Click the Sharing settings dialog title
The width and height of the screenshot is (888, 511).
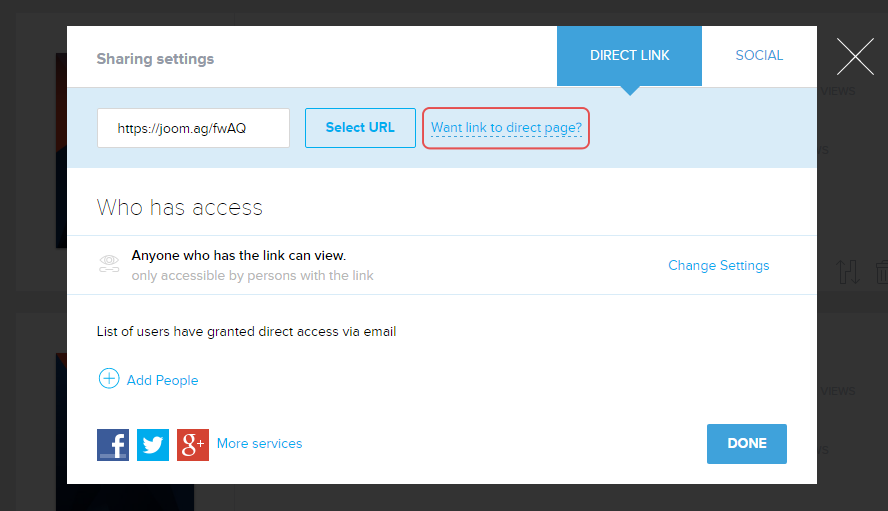(x=155, y=59)
